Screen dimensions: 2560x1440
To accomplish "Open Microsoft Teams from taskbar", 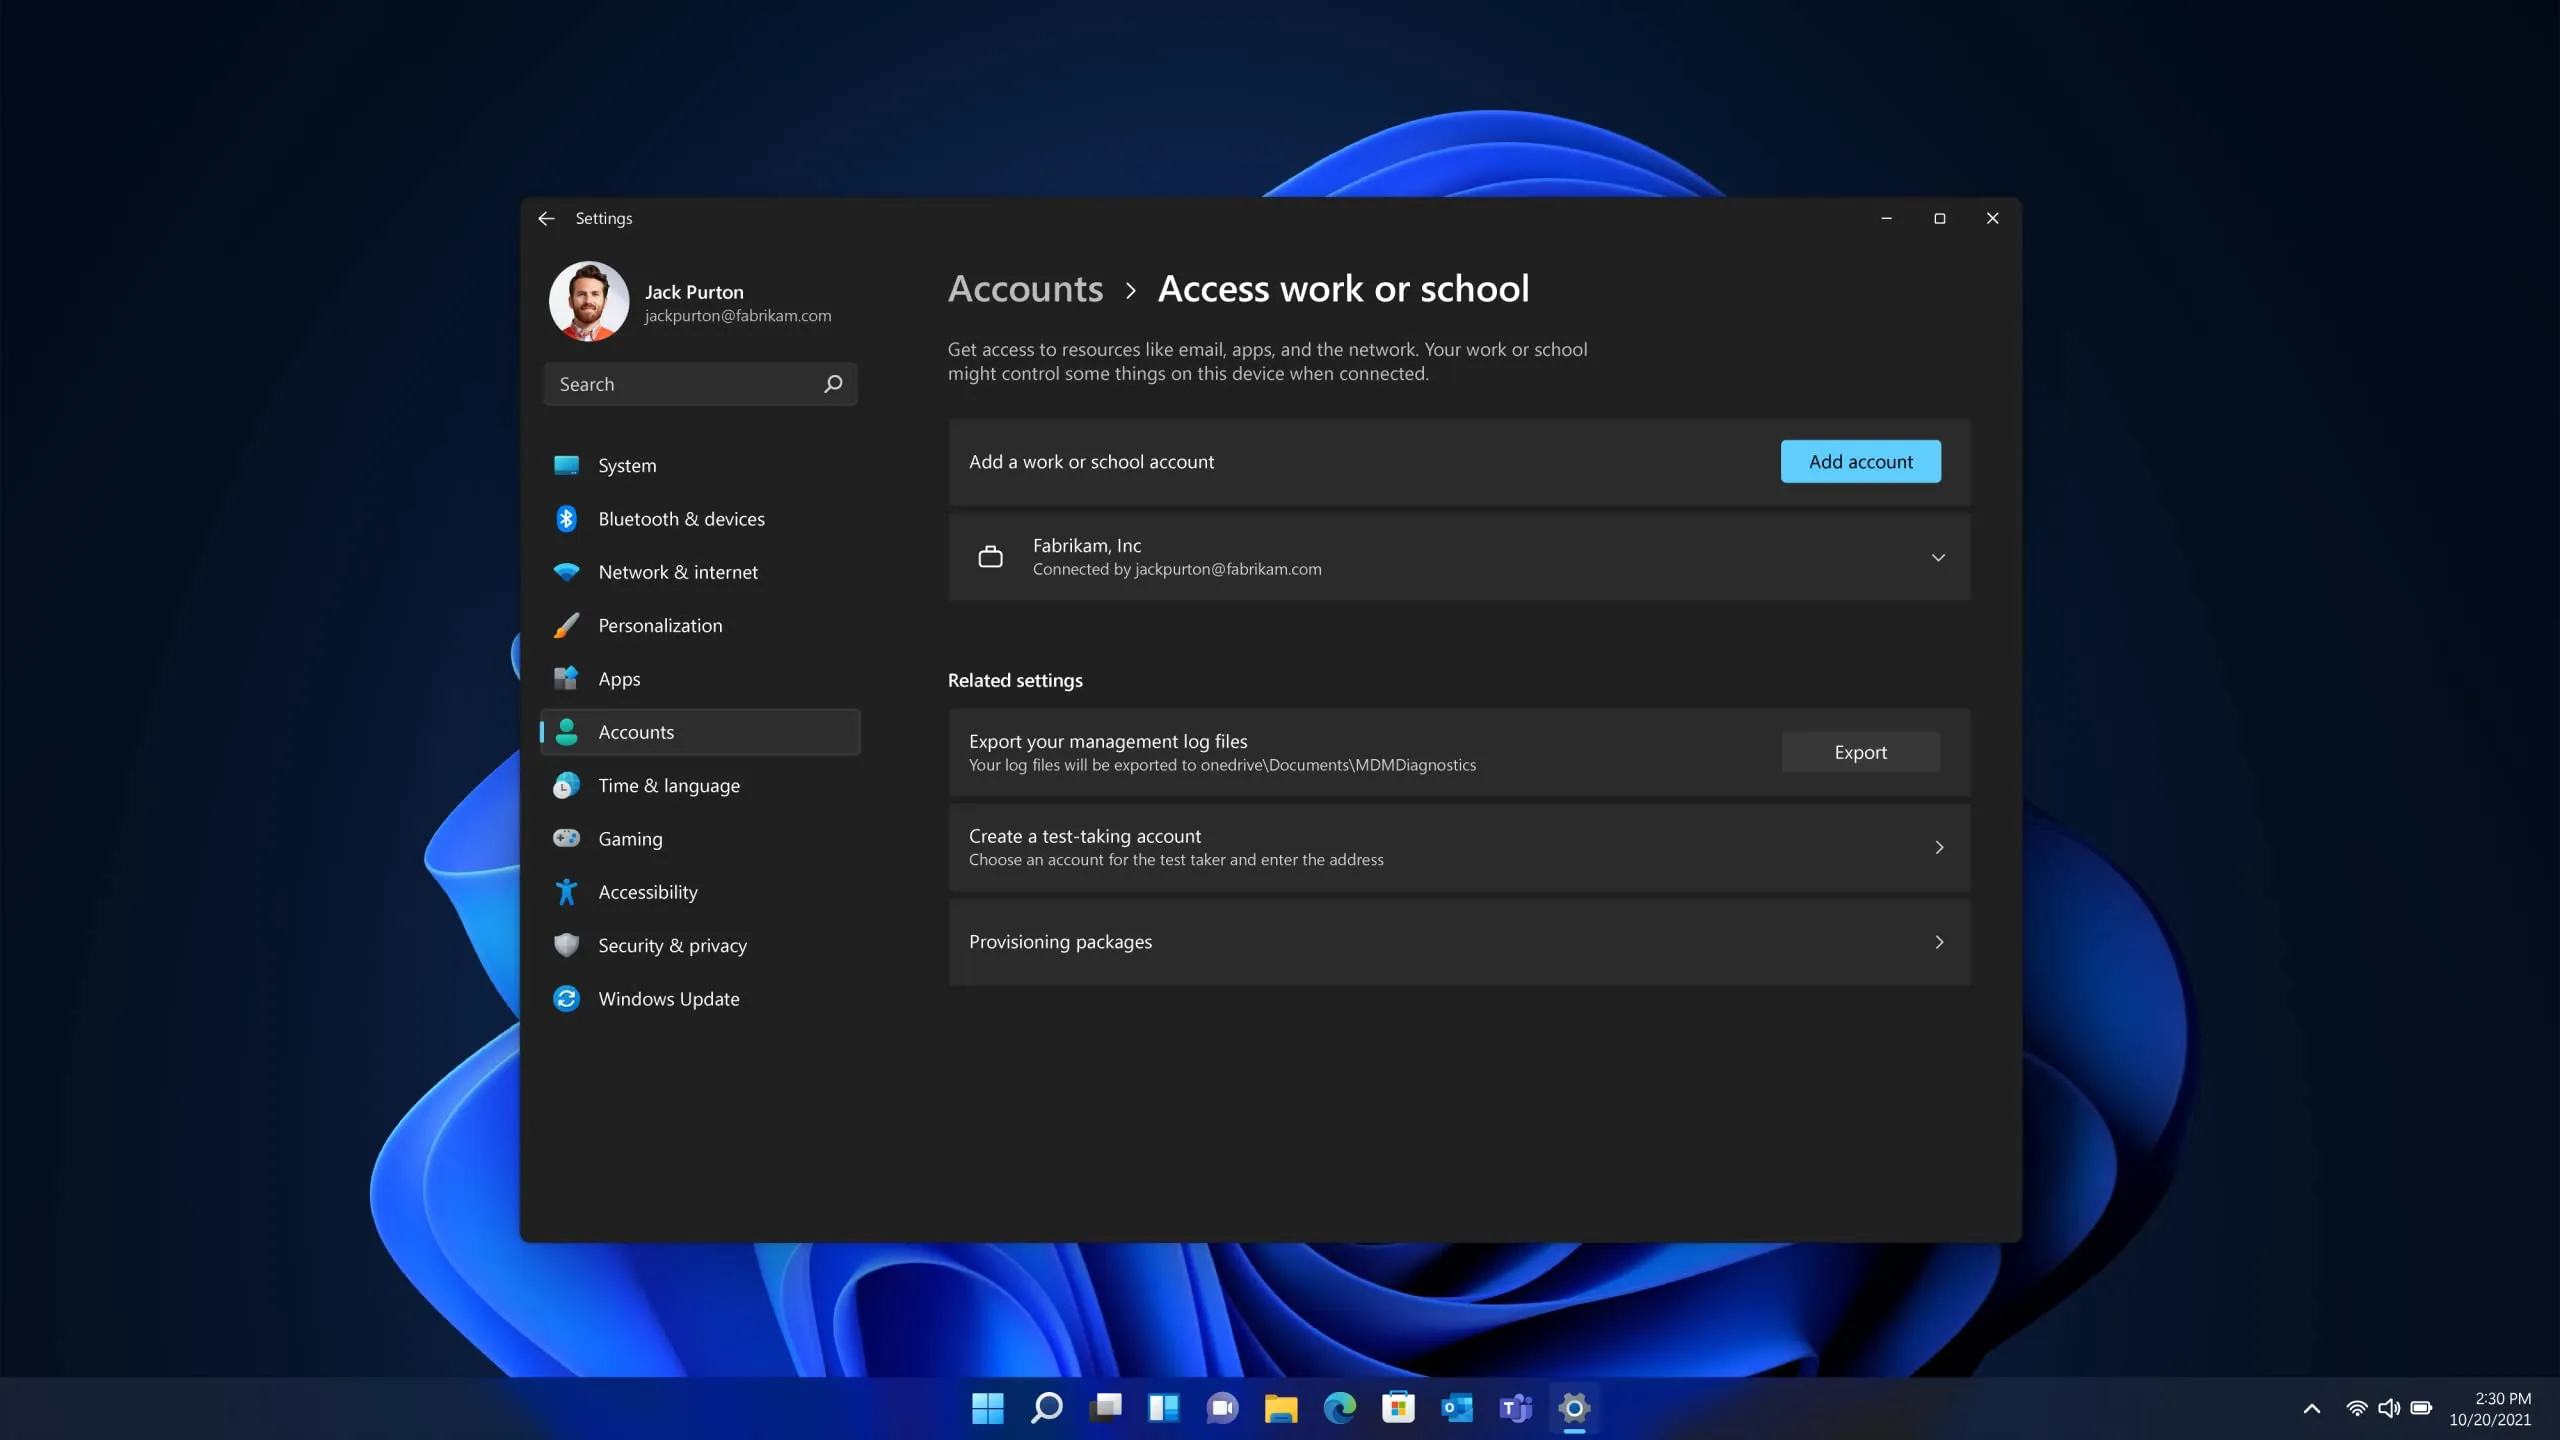I will (x=1515, y=1408).
